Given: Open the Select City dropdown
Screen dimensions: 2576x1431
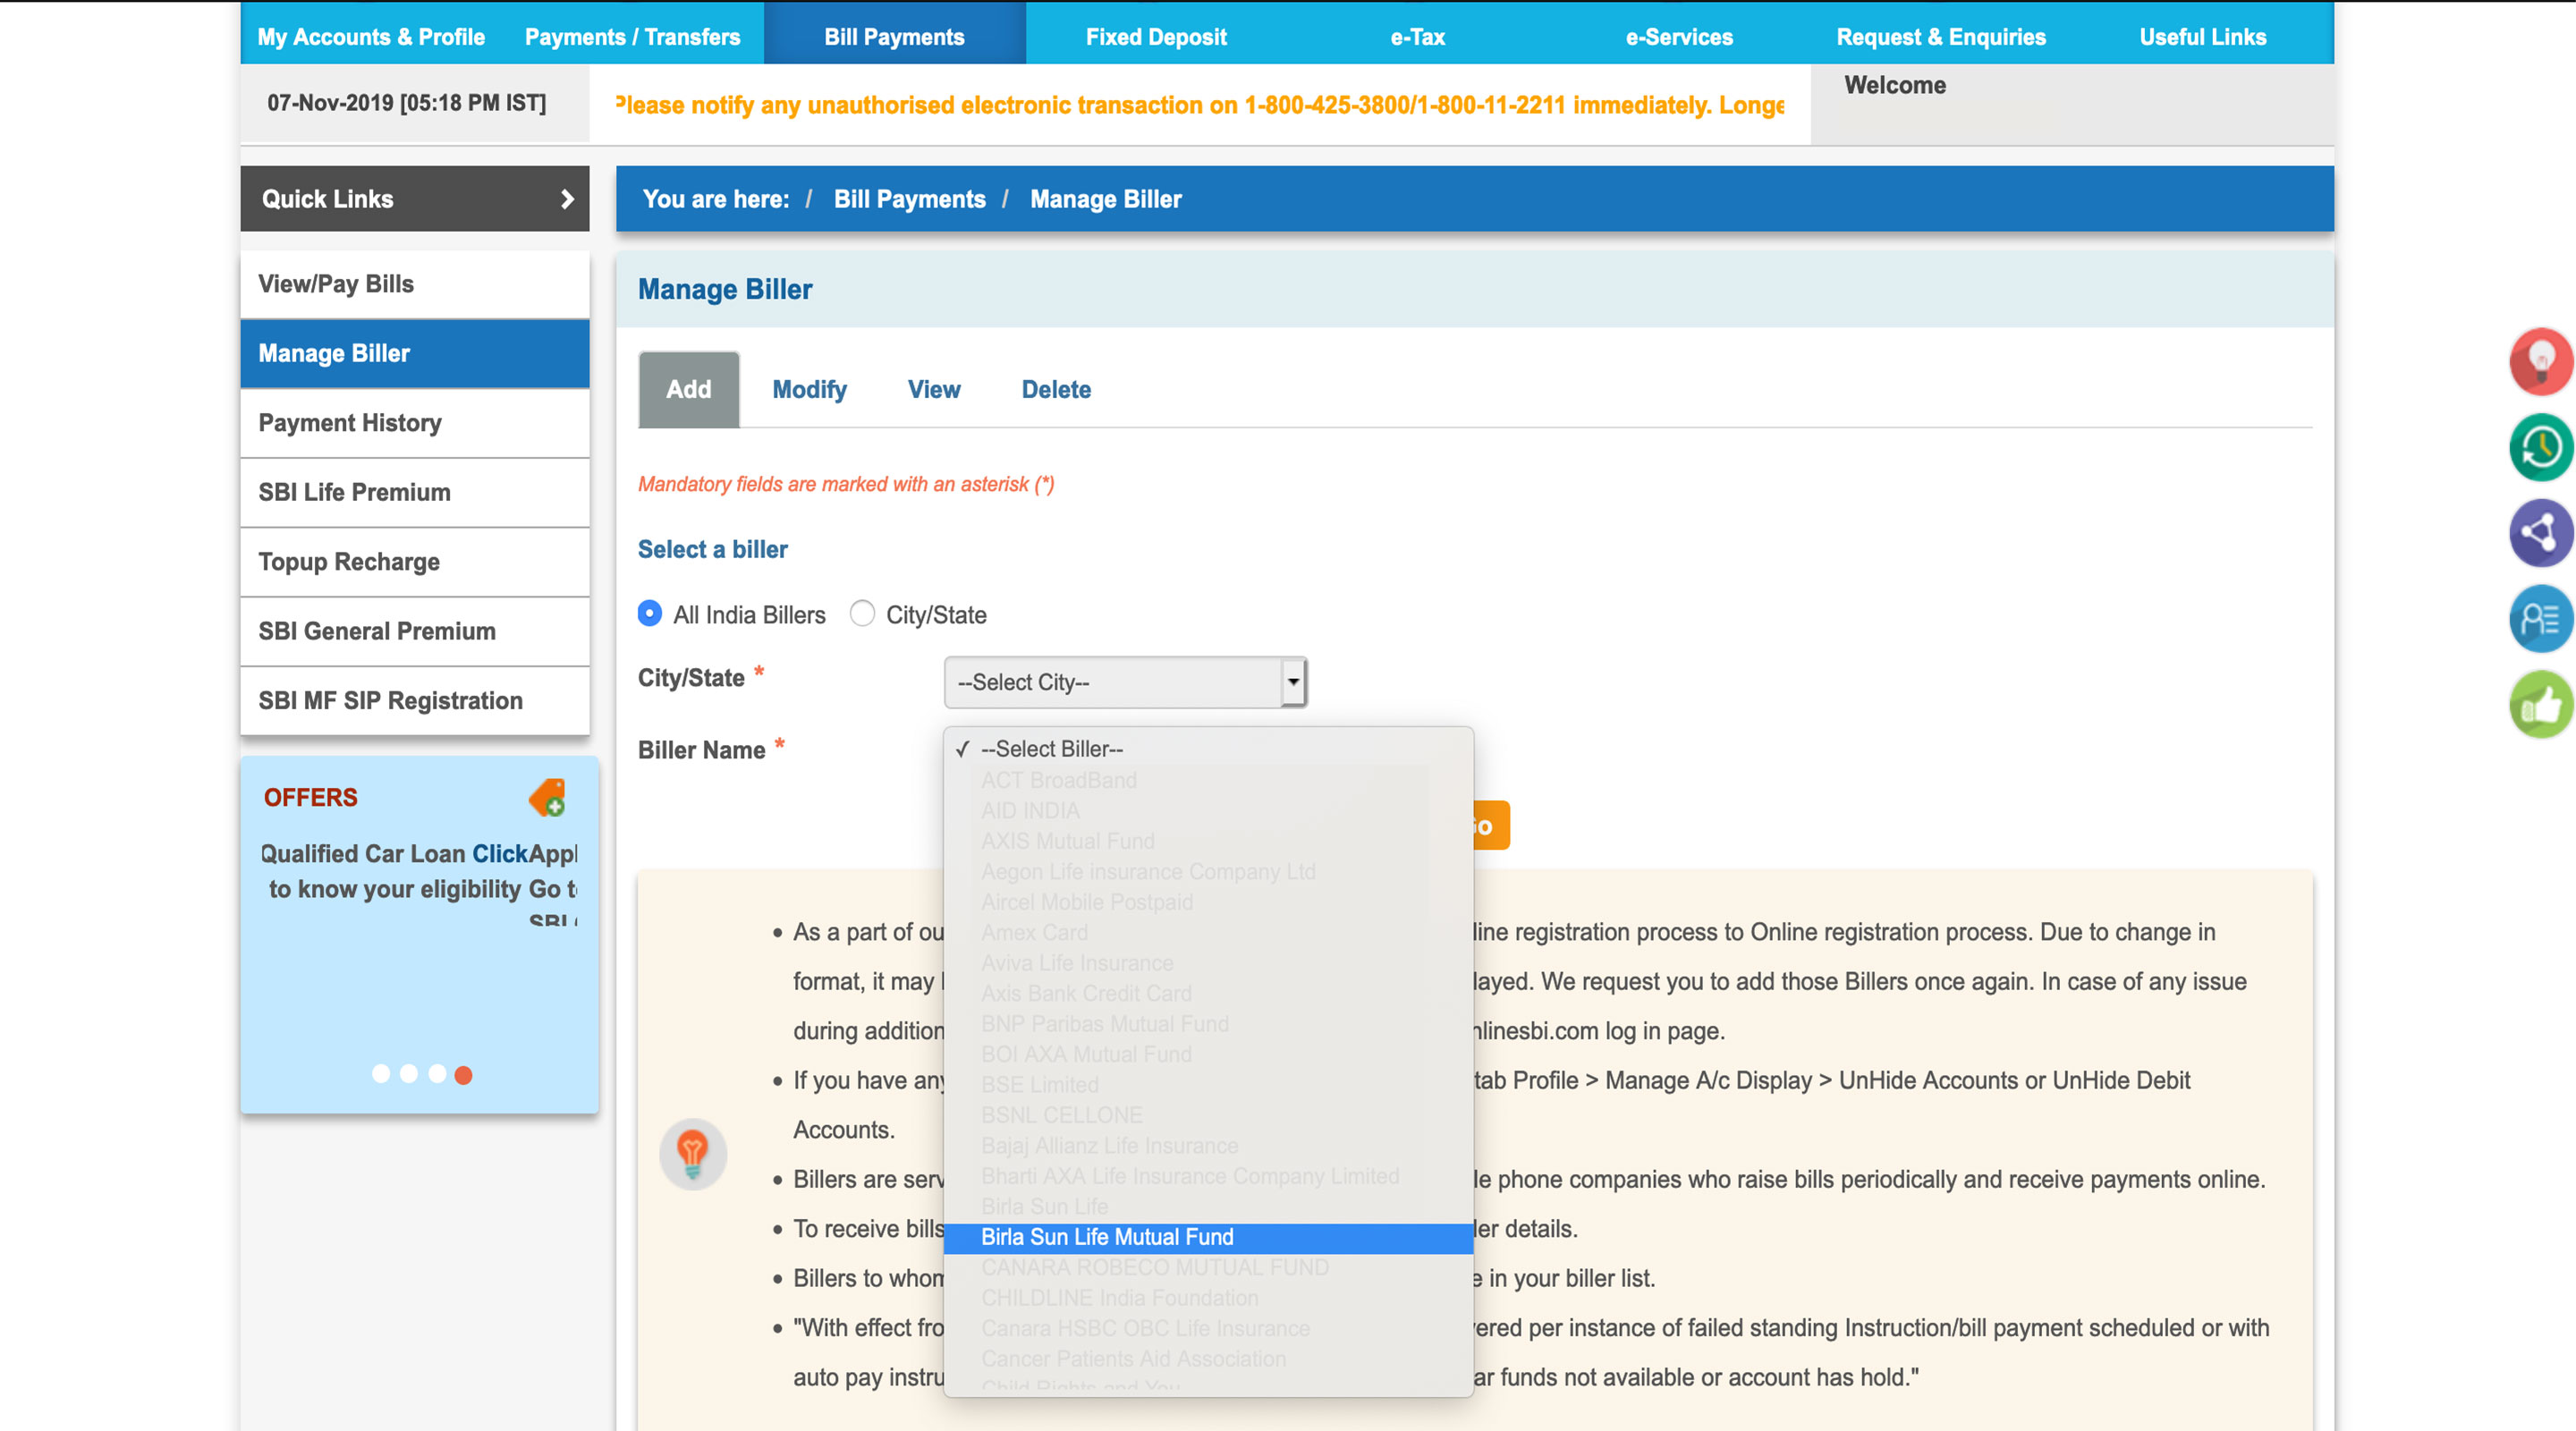Looking at the screenshot, I should coord(1125,682).
